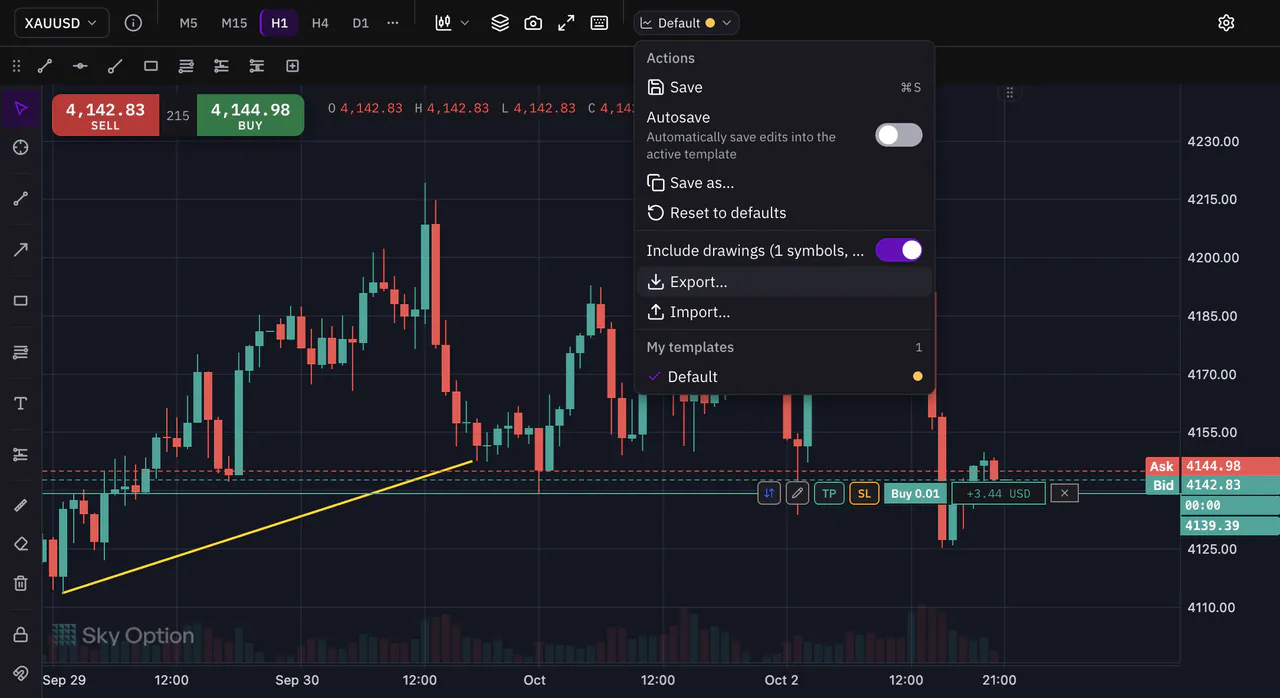The height and width of the screenshot is (698, 1280).
Task: Click the green BUY 4,144.98 button
Action: [x=250, y=116]
